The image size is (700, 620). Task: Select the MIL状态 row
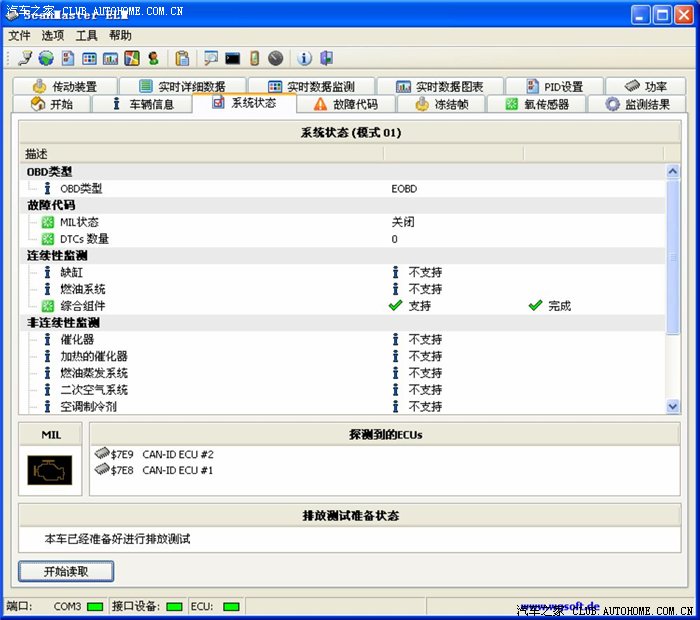pyautogui.click(x=79, y=222)
